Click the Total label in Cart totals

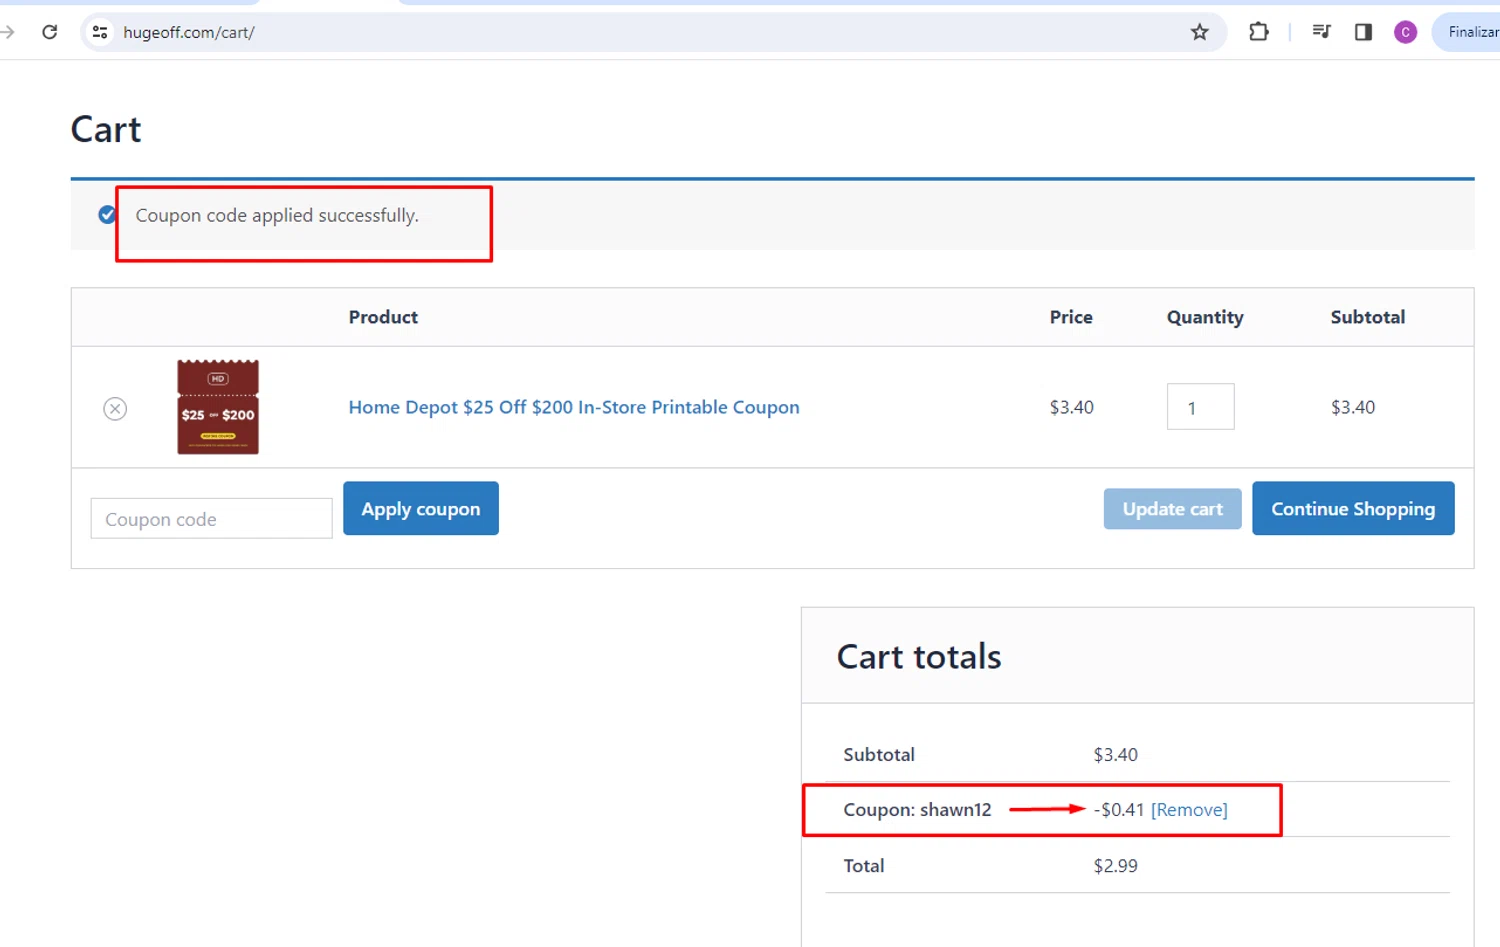click(863, 866)
